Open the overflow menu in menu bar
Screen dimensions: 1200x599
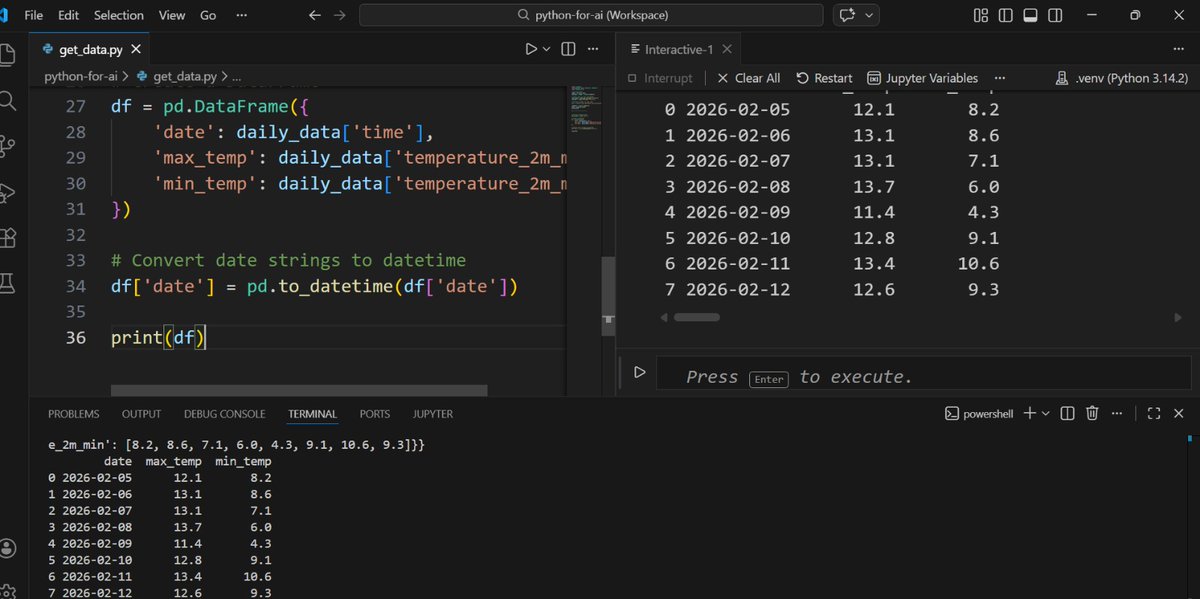243,15
